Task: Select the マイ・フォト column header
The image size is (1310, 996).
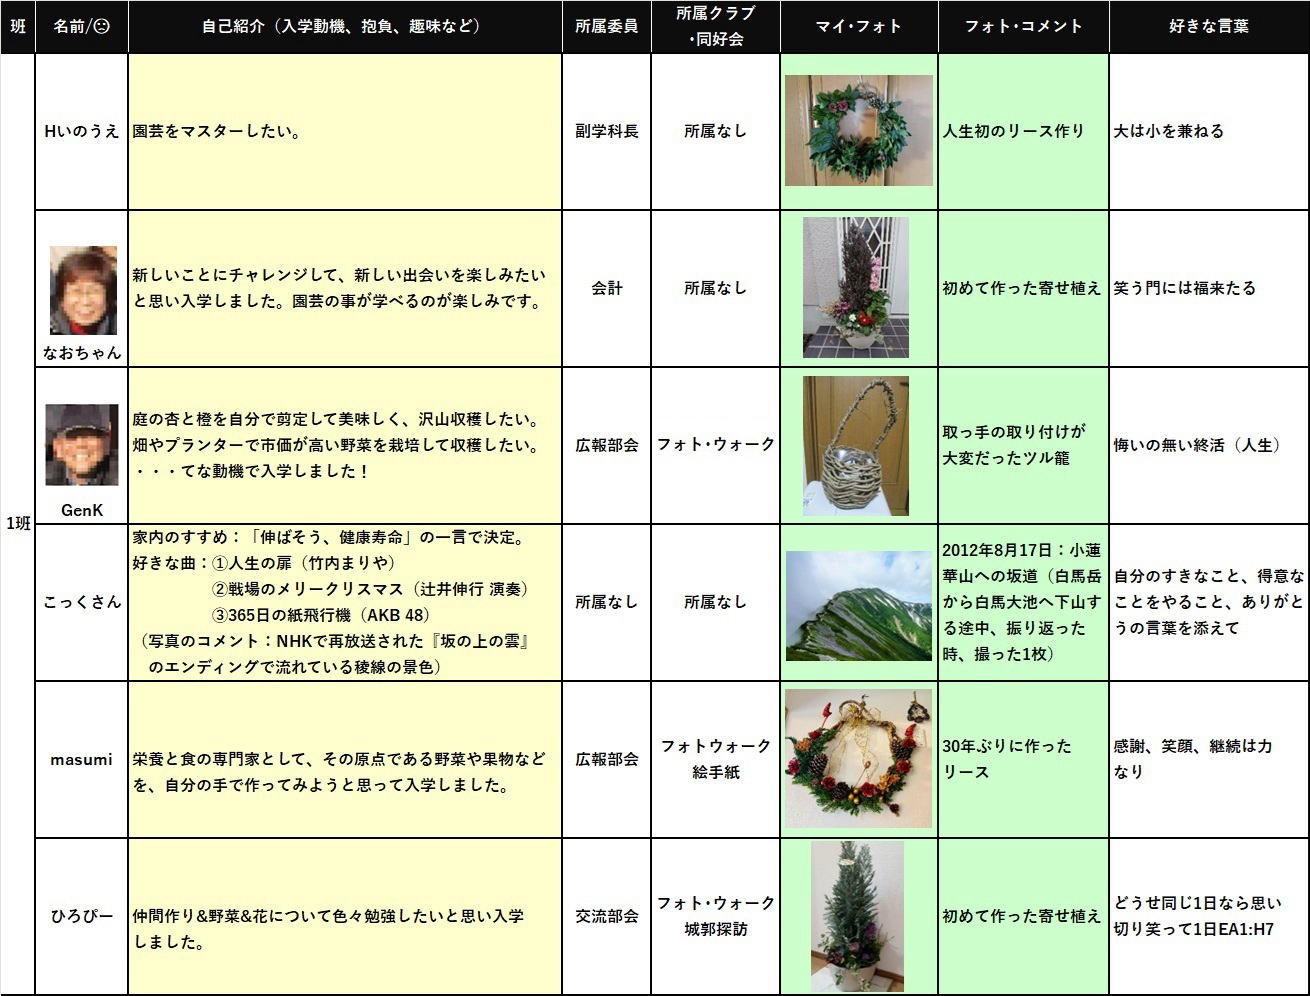Action: pyautogui.click(x=858, y=27)
